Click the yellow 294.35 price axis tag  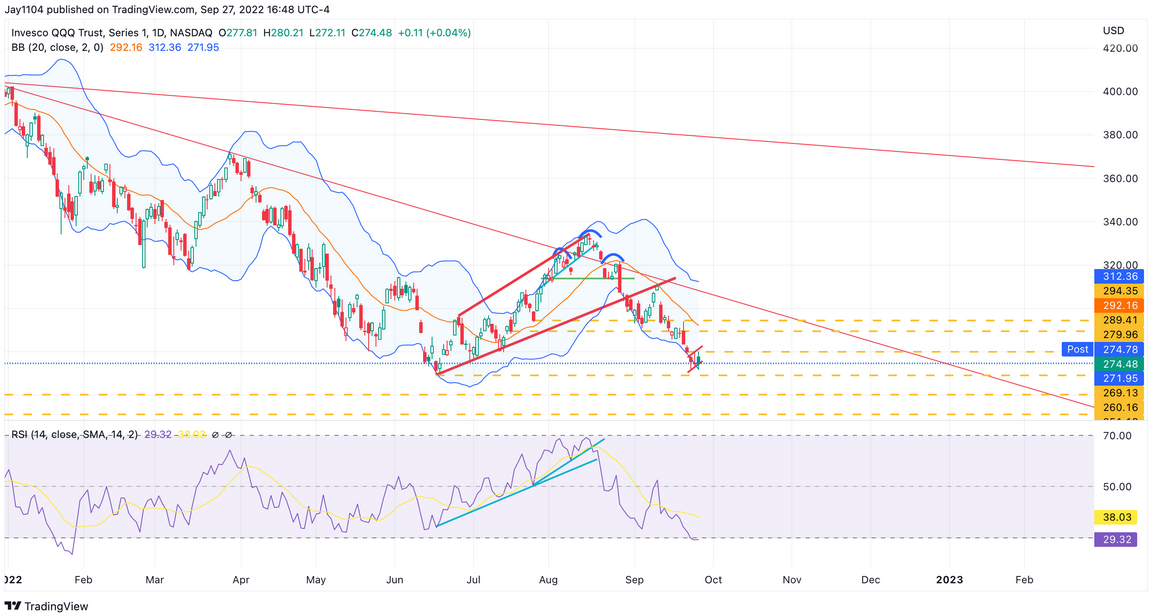coord(1120,291)
